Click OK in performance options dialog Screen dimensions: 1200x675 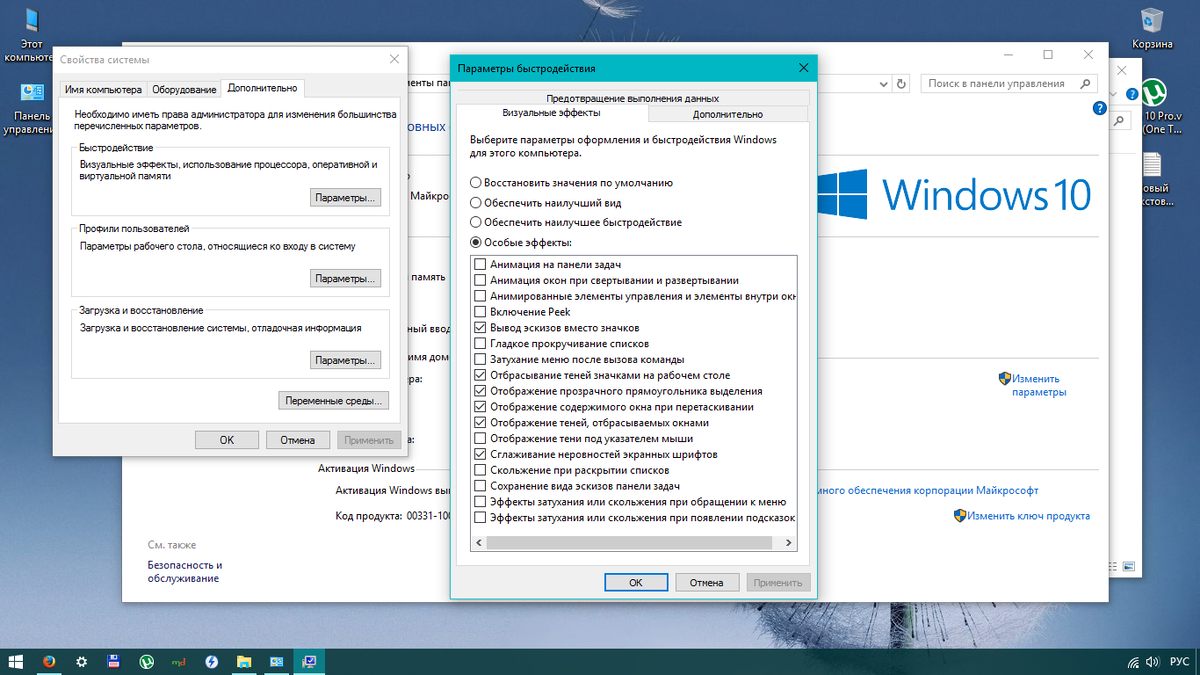pos(635,582)
